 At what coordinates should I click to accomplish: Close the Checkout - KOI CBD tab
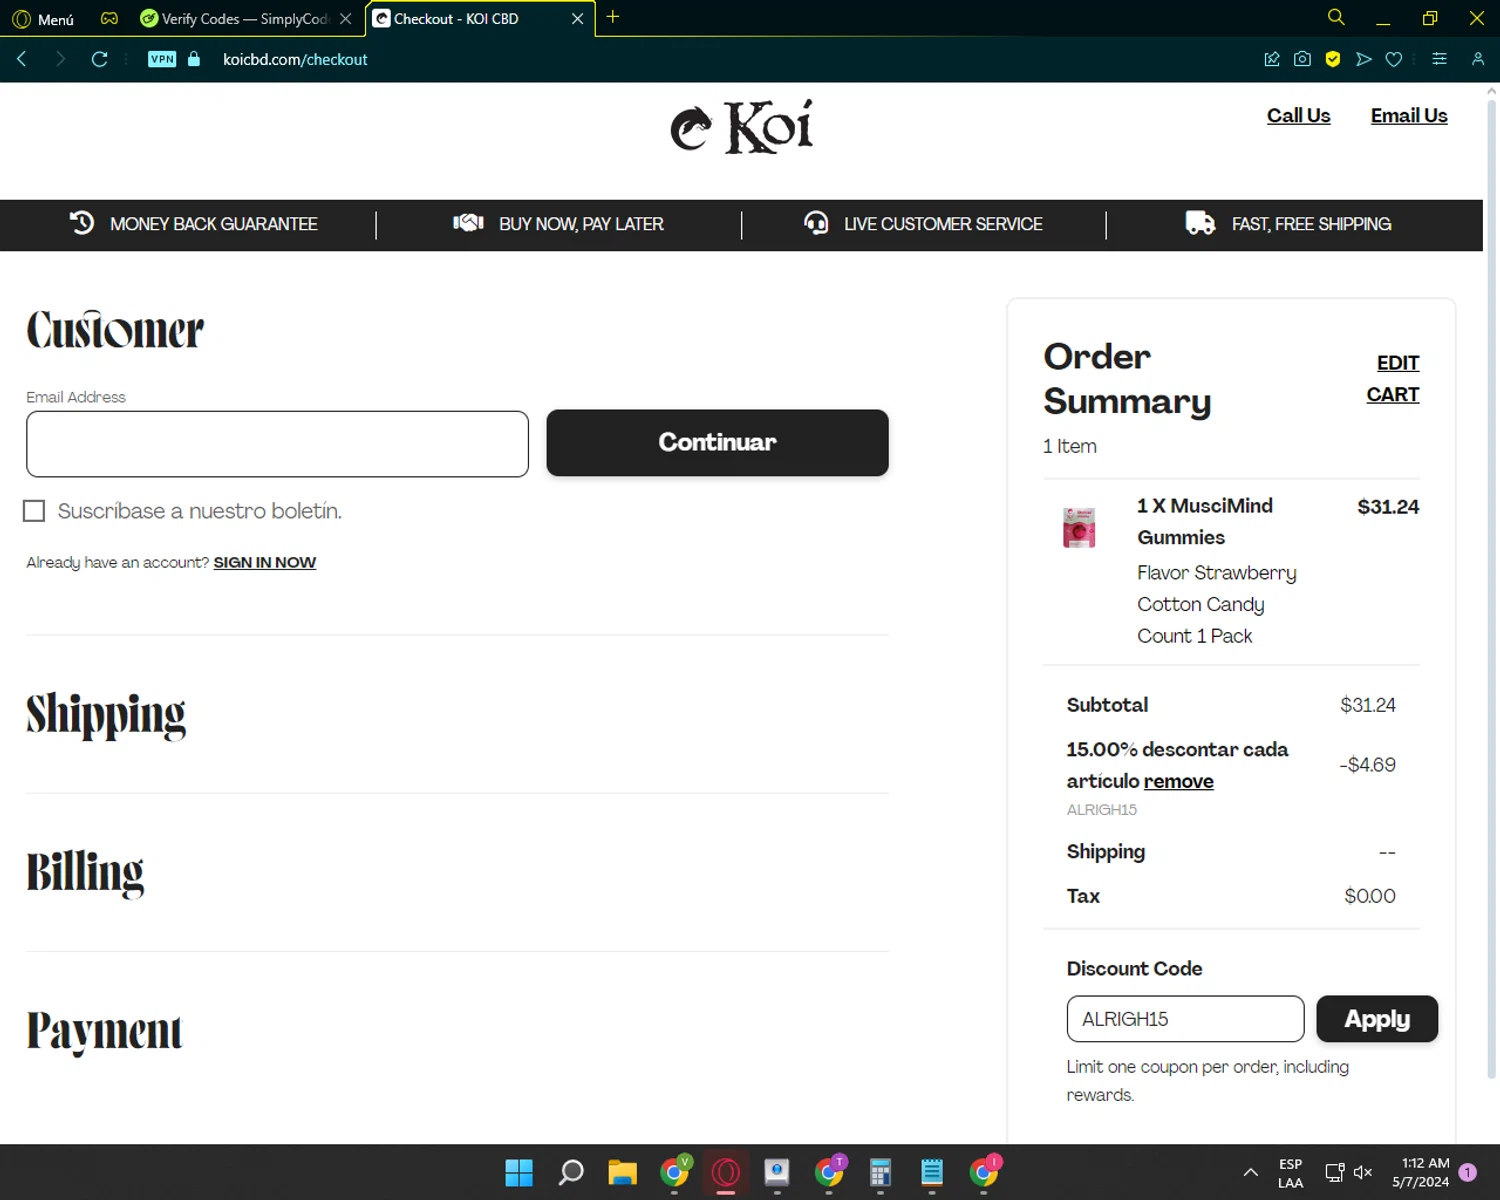(x=577, y=19)
